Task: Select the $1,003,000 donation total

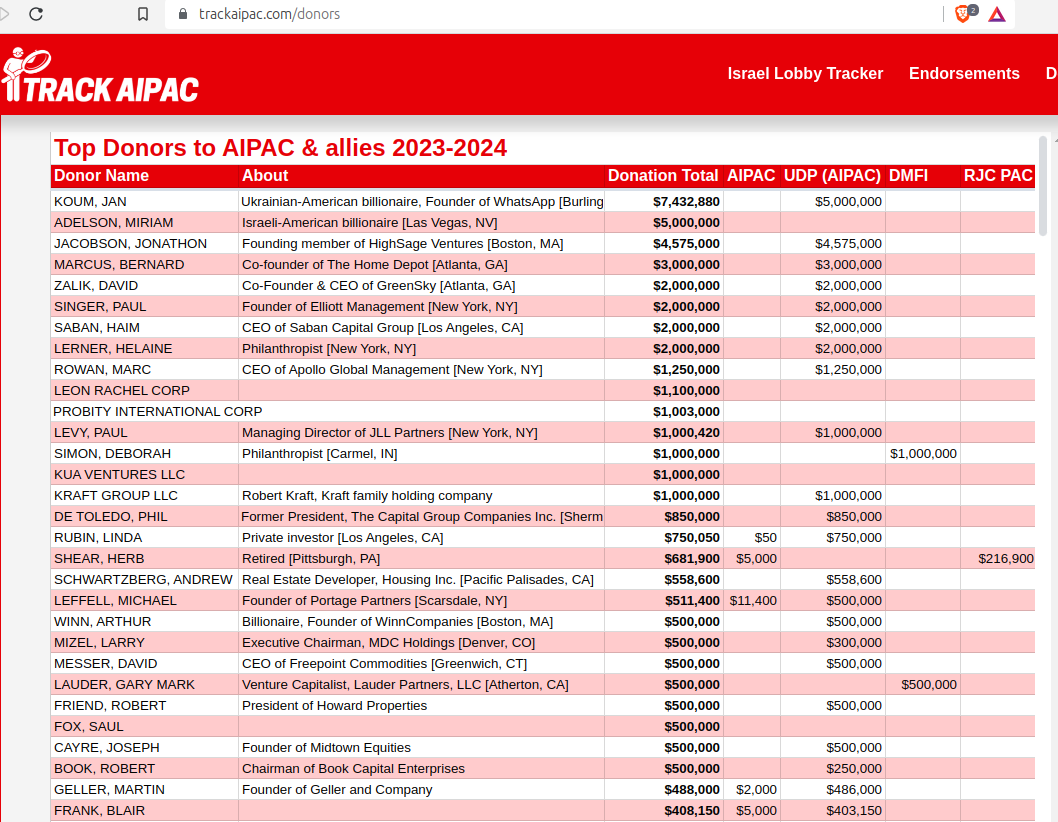Action: 686,411
